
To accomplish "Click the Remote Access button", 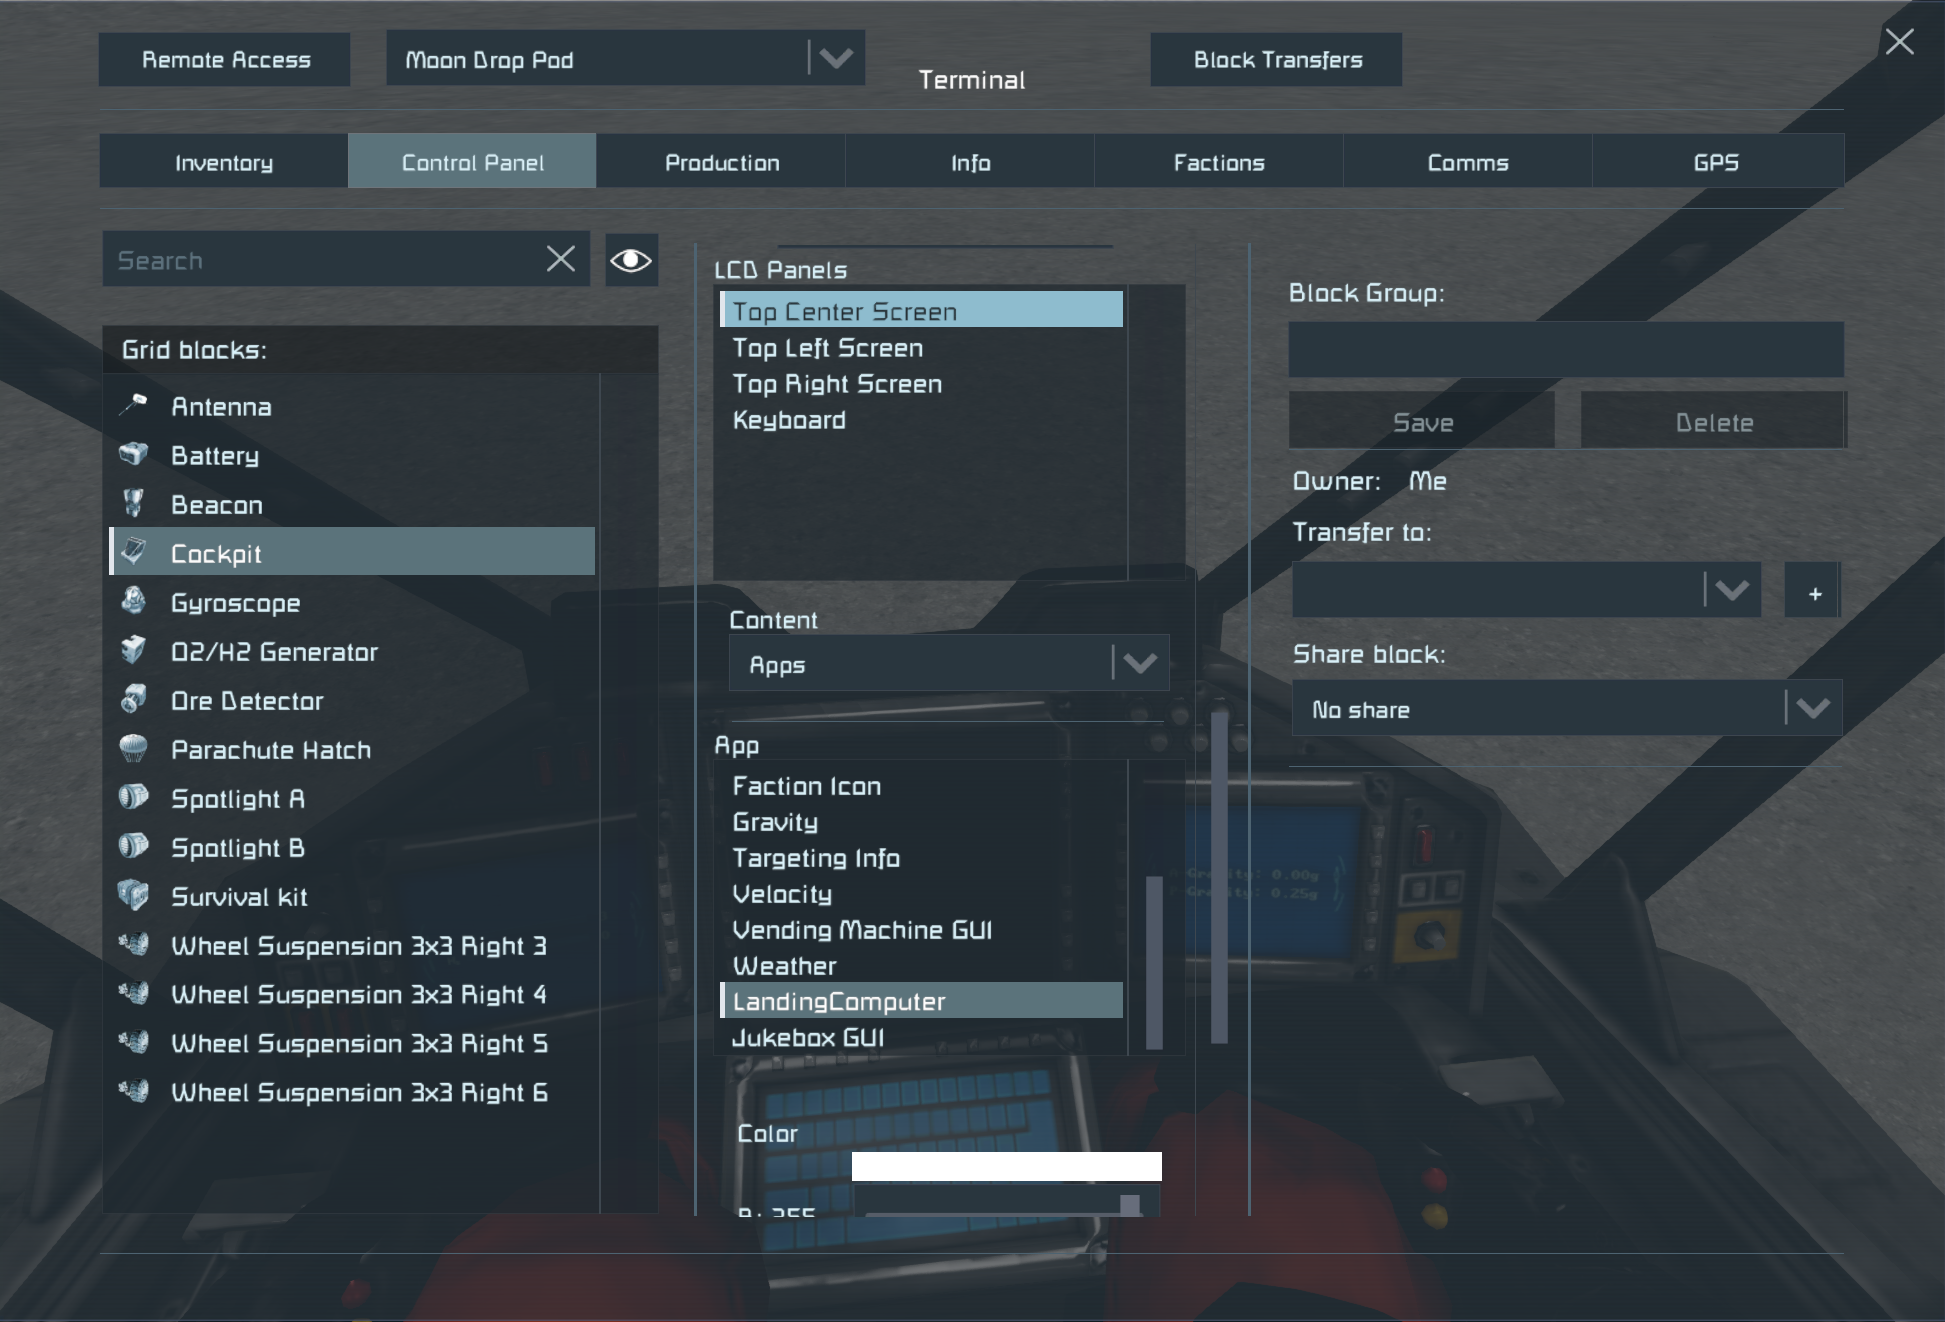I will coord(225,60).
